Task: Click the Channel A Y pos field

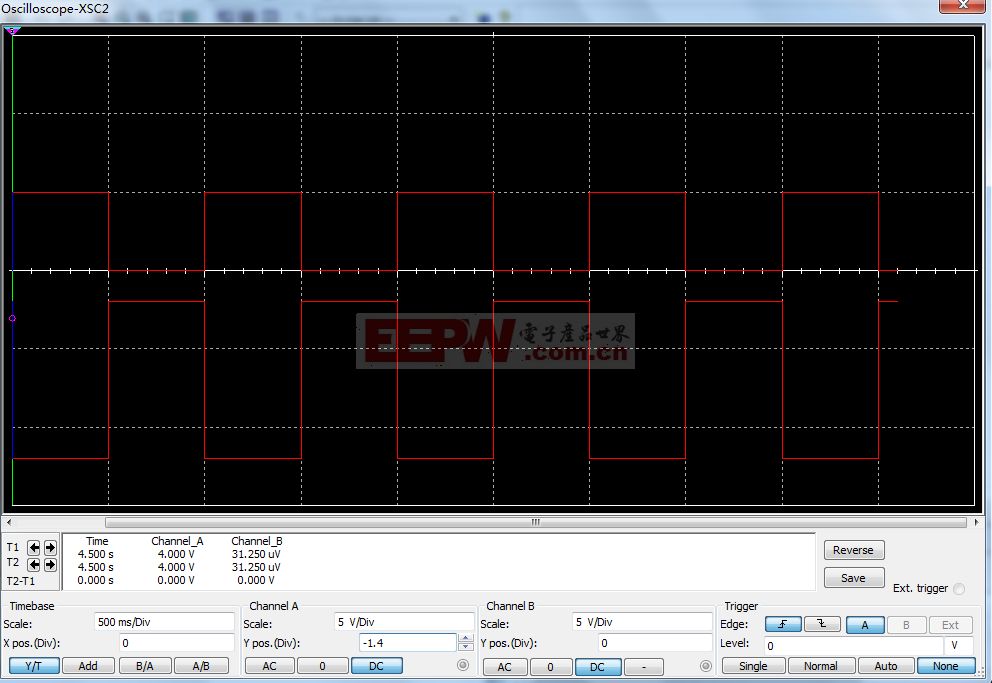Action: 407,643
